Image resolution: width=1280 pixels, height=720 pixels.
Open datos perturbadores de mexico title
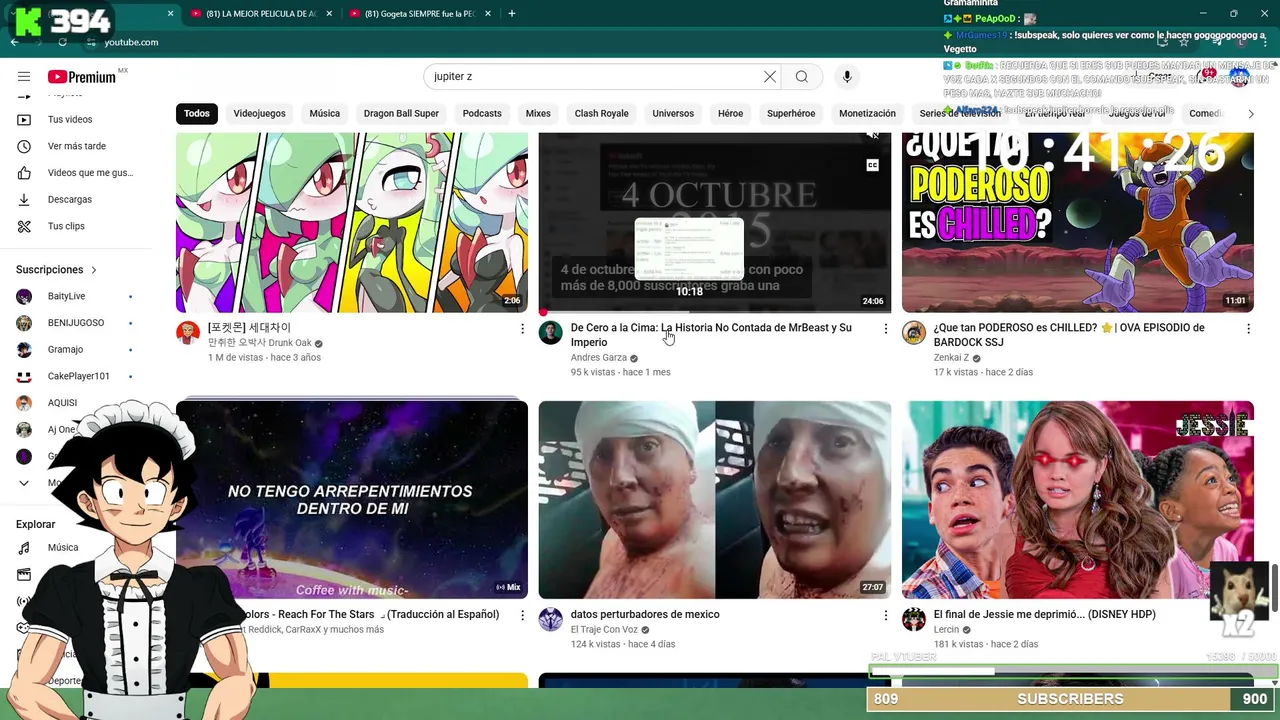point(645,615)
